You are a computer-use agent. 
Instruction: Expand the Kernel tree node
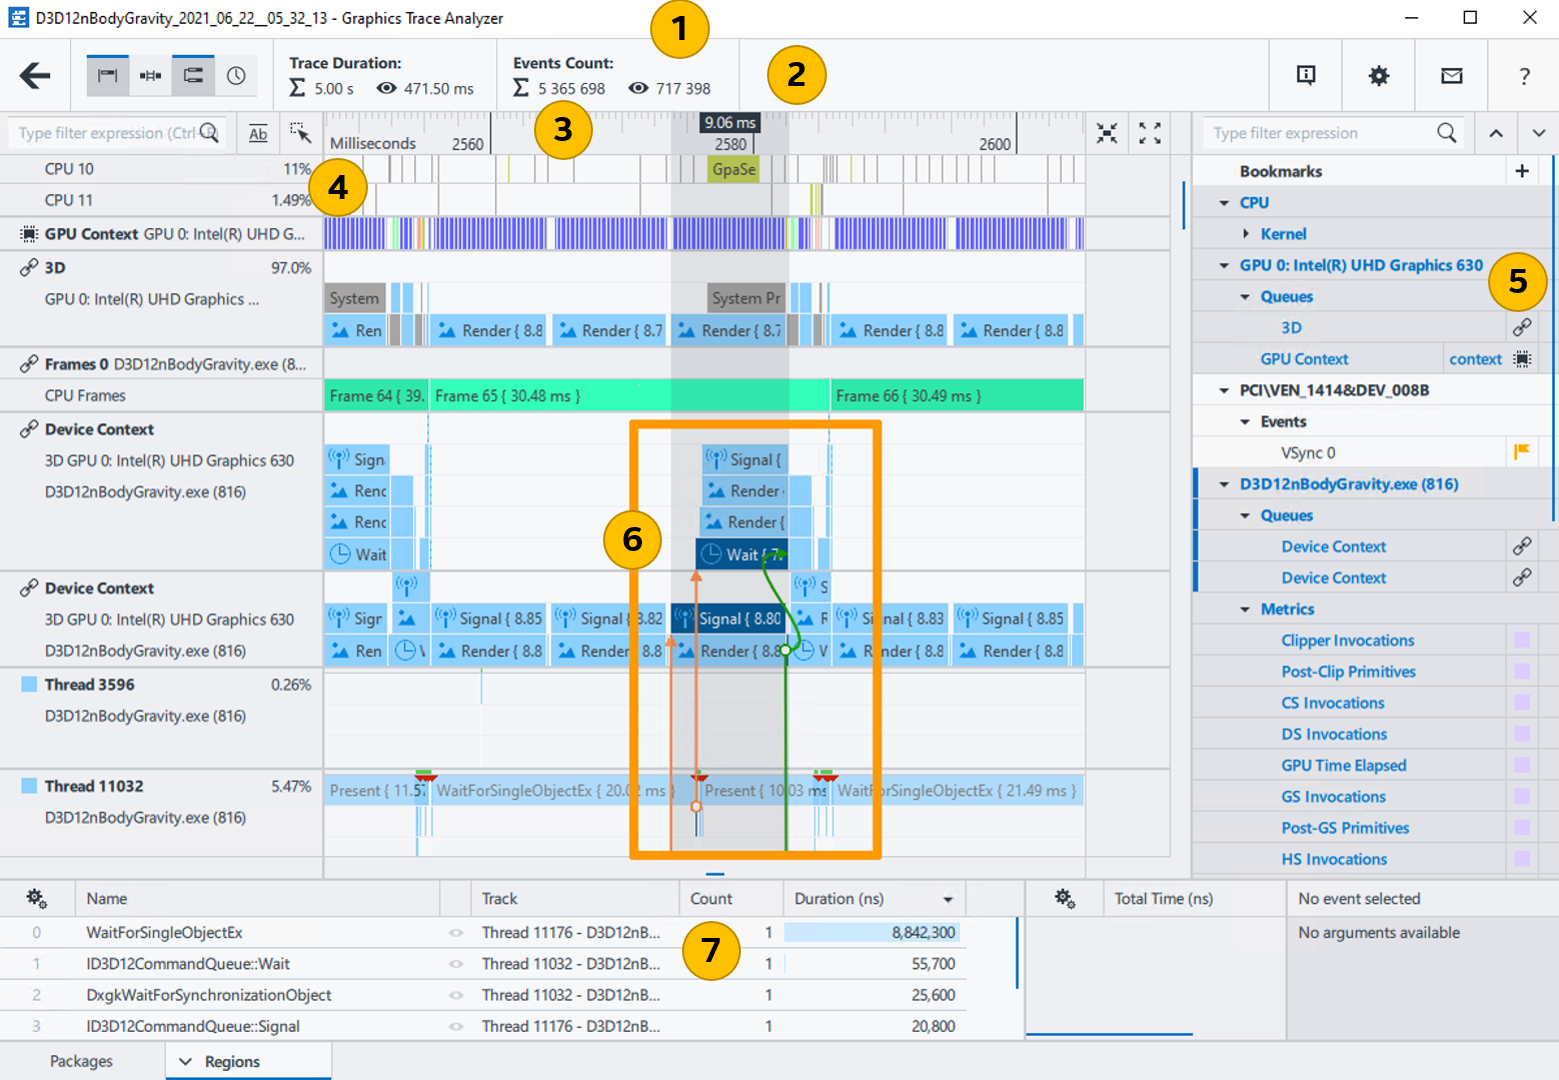(1246, 234)
